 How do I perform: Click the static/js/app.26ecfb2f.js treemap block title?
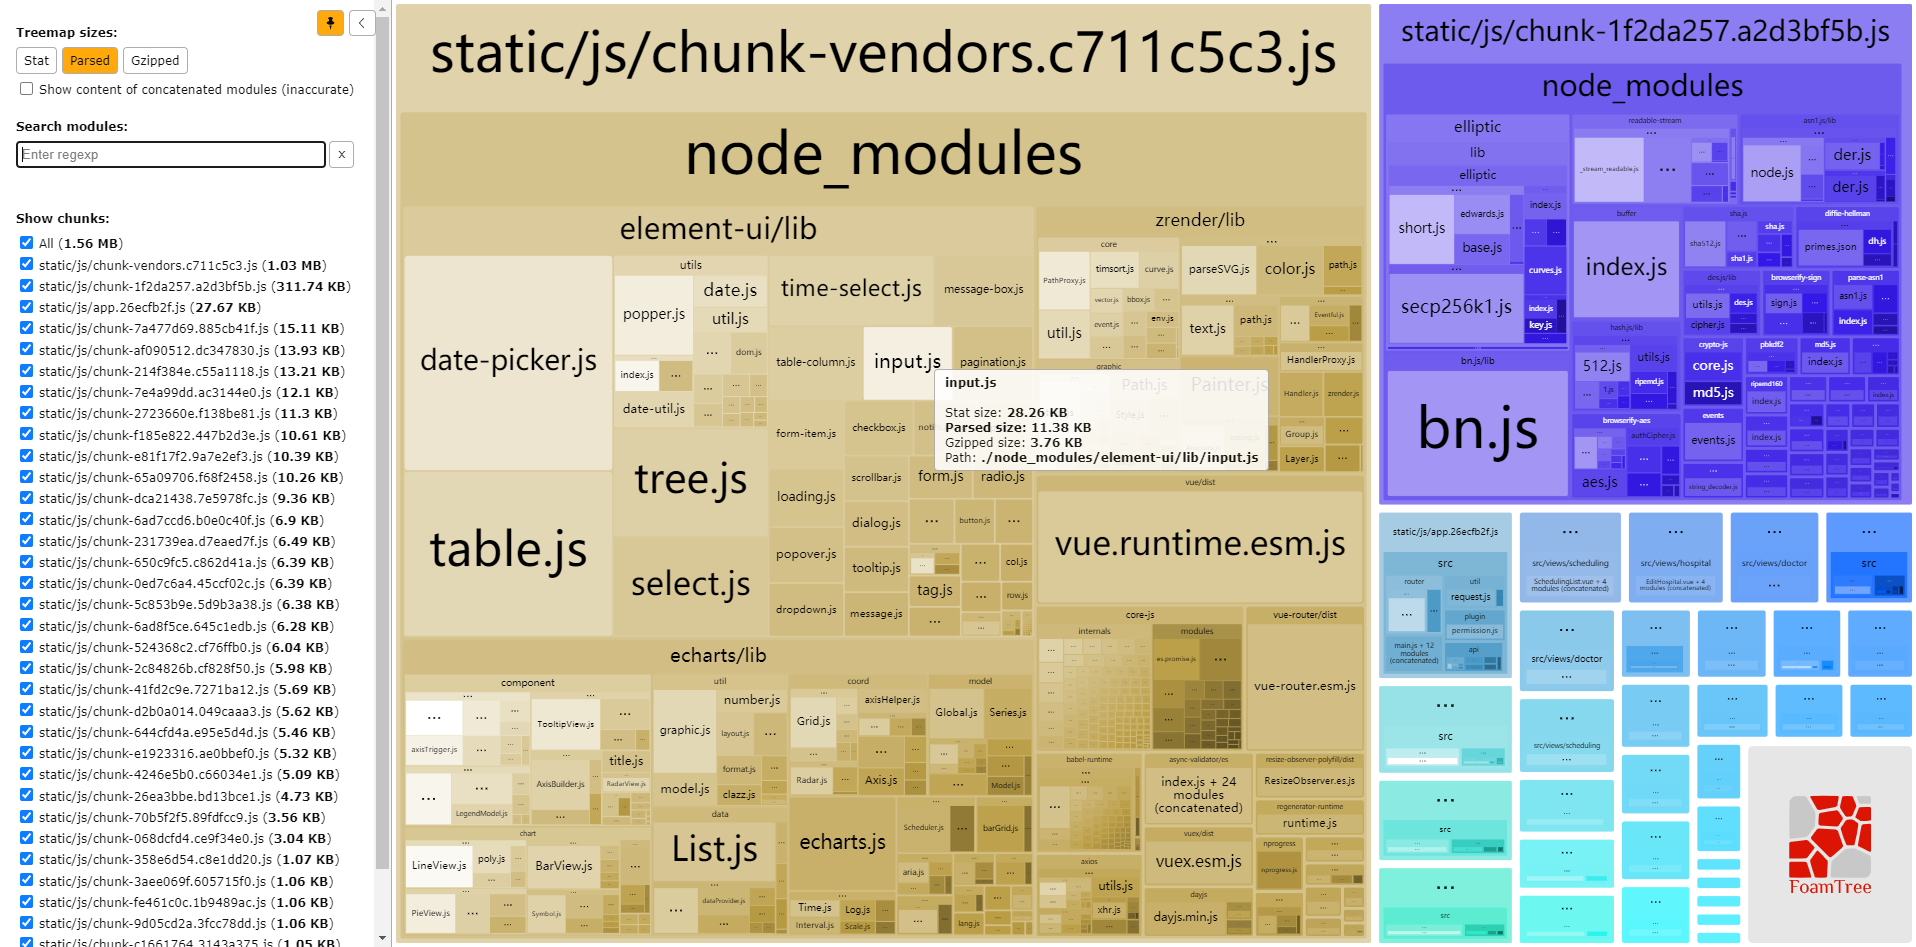1445,533
